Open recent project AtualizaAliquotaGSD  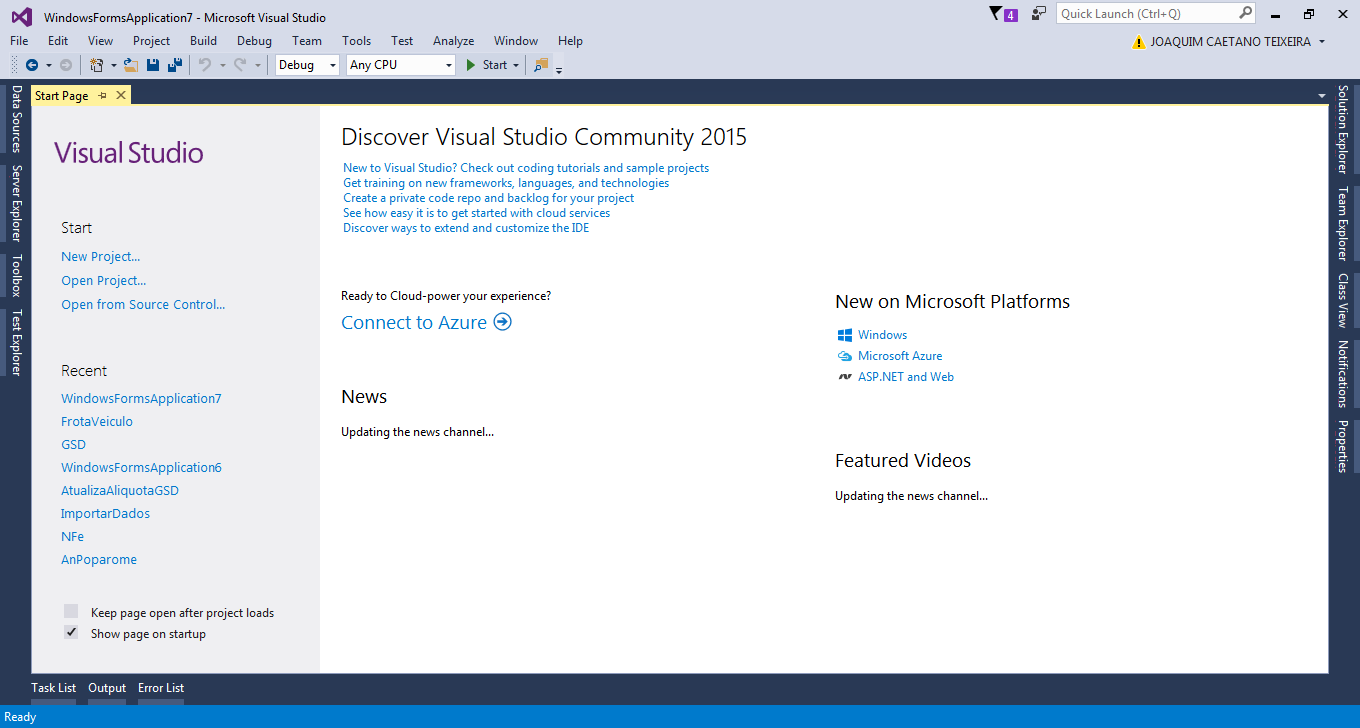pos(120,491)
